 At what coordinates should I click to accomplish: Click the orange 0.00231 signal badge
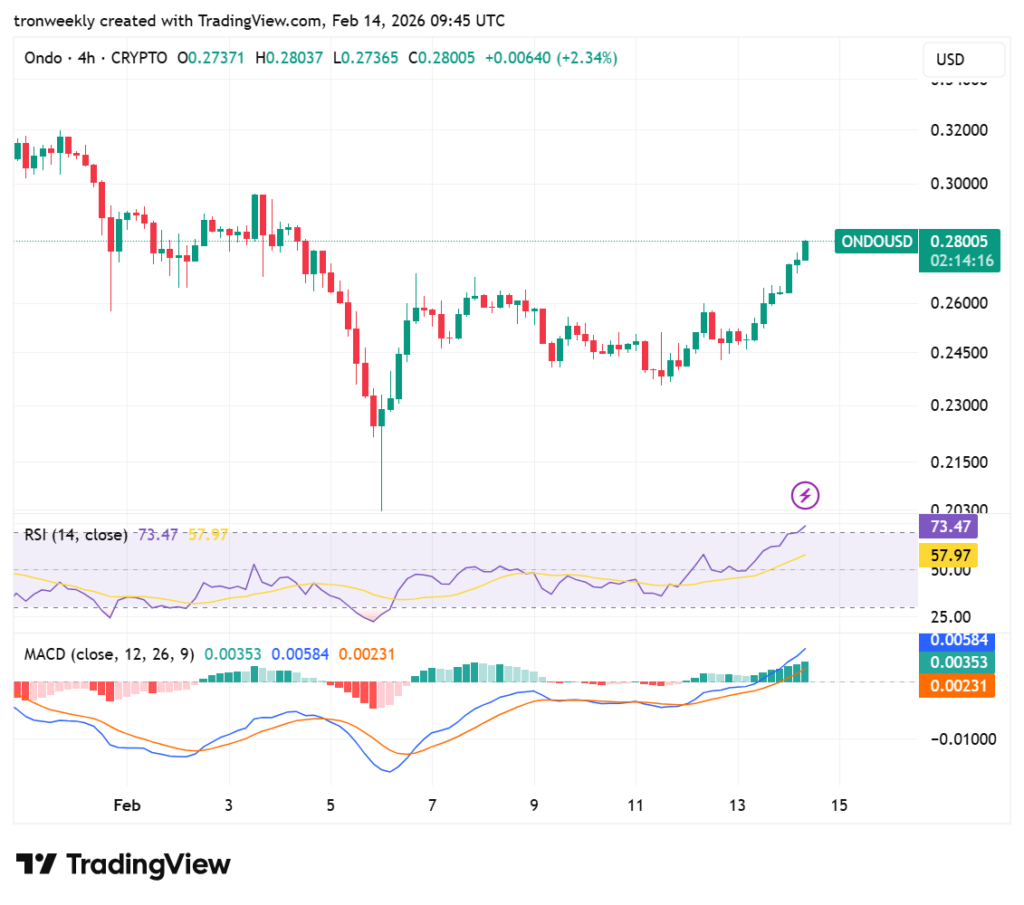957,686
